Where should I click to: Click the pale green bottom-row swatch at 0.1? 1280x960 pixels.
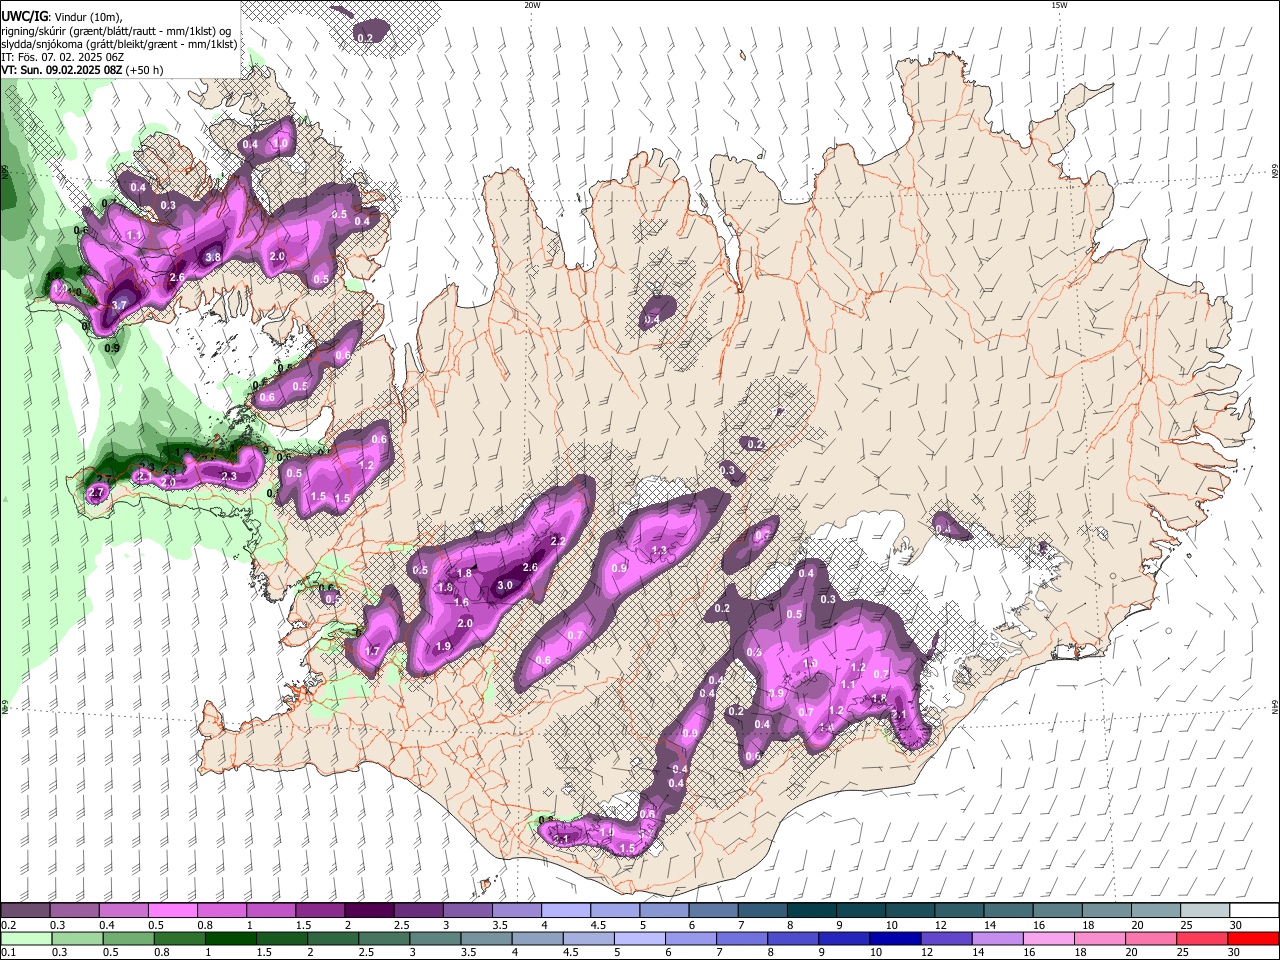click(26, 938)
